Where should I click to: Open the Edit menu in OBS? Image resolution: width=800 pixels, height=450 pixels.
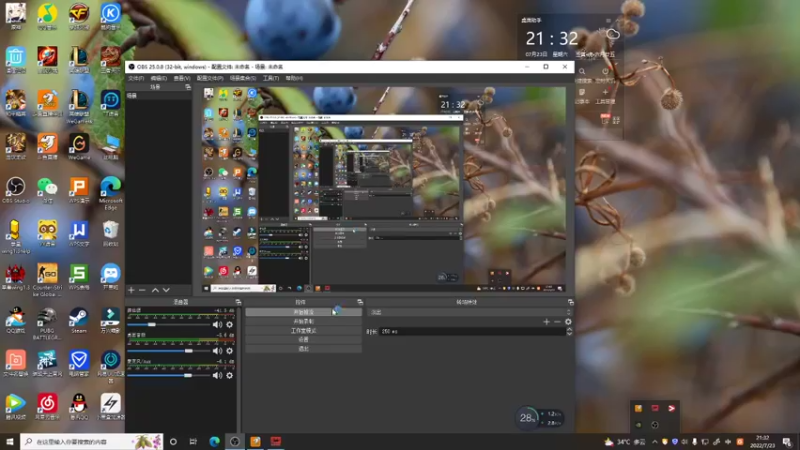[x=159, y=78]
